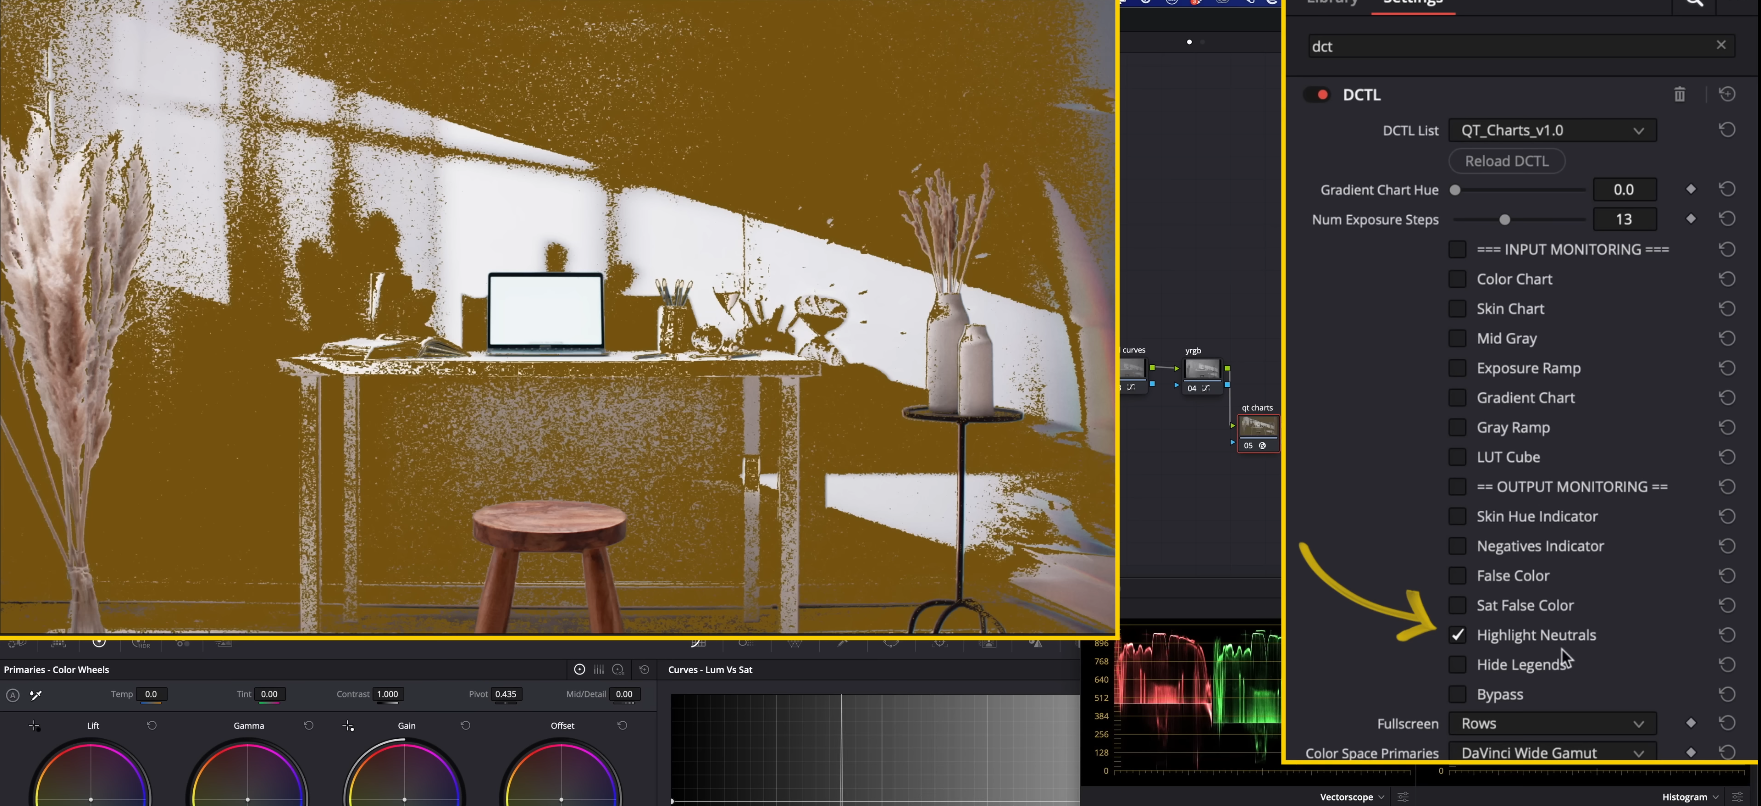Click the Gradient Chart Hue value field
1761x806 pixels.
coord(1624,189)
